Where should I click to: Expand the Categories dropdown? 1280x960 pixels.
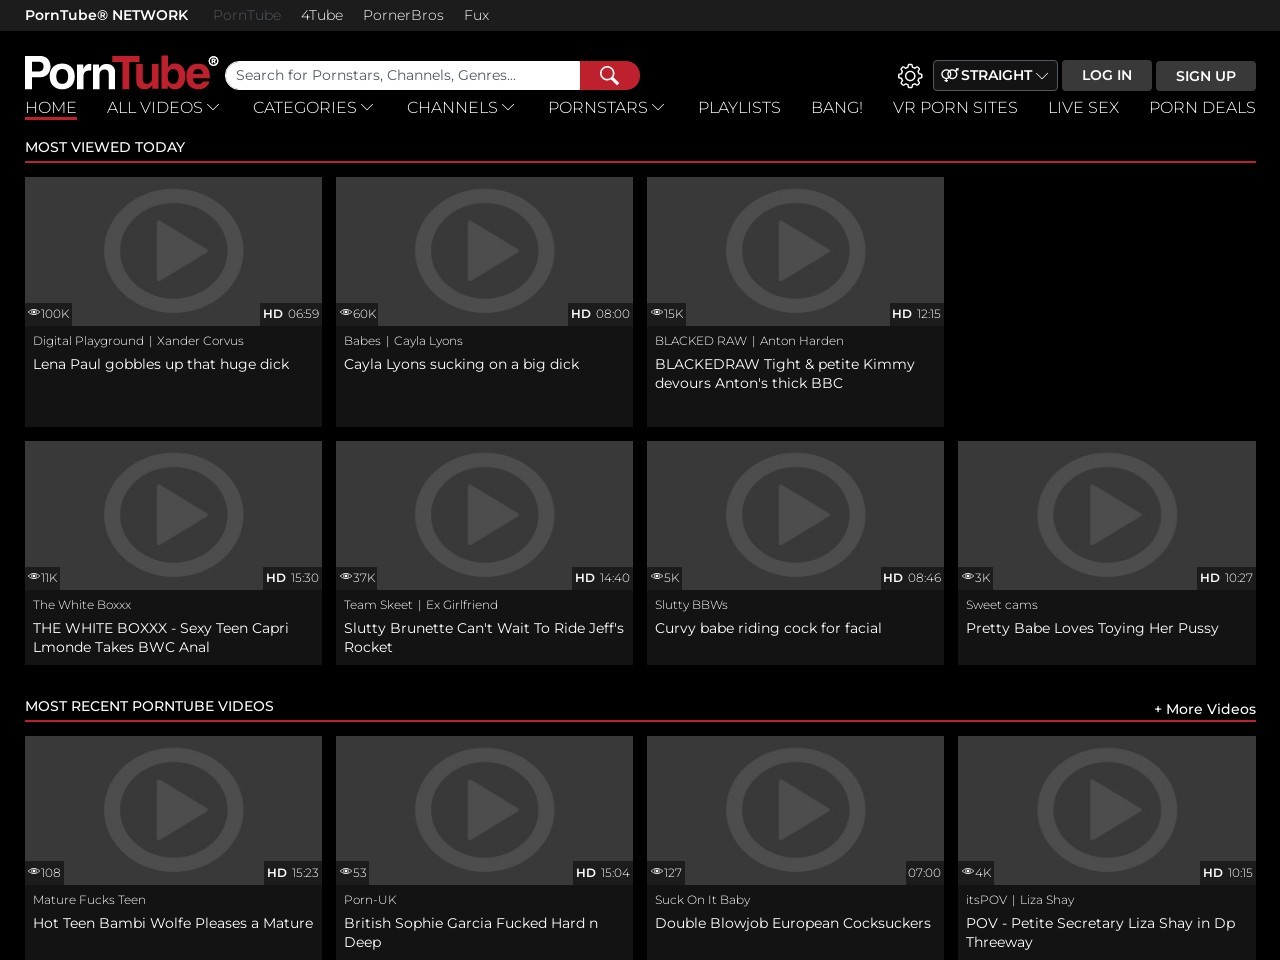[x=313, y=108]
